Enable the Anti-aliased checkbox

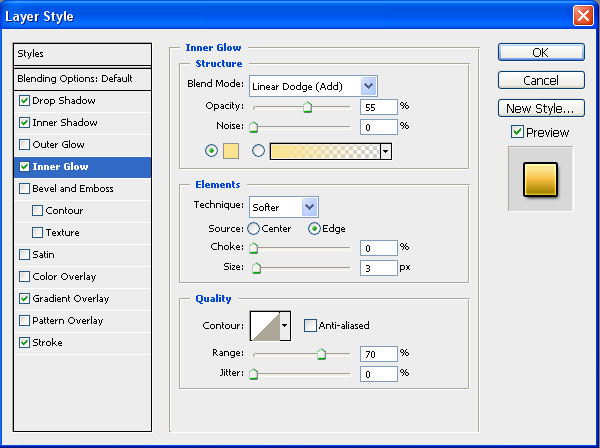tap(310, 326)
